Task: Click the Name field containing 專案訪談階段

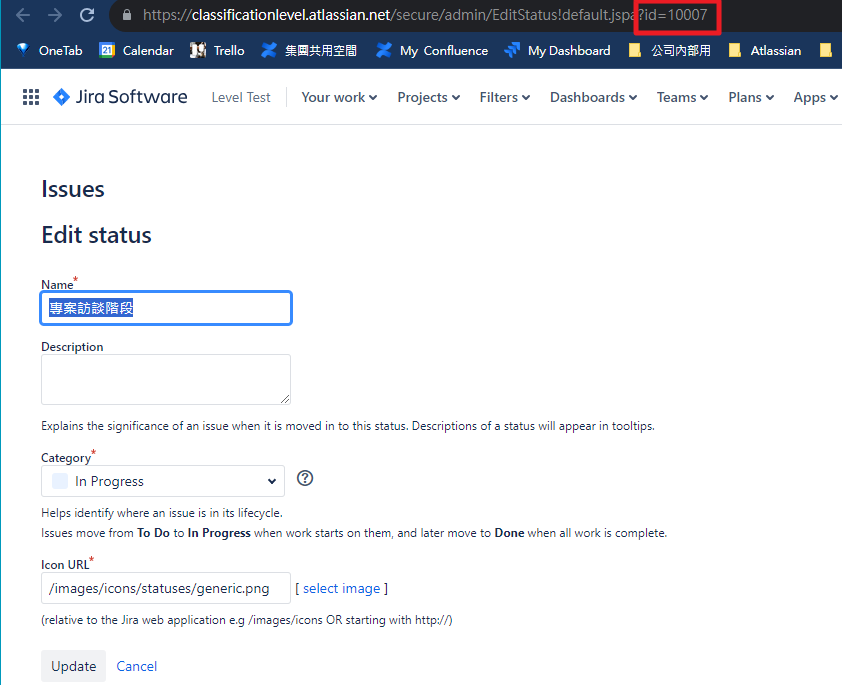Action: click(x=166, y=308)
